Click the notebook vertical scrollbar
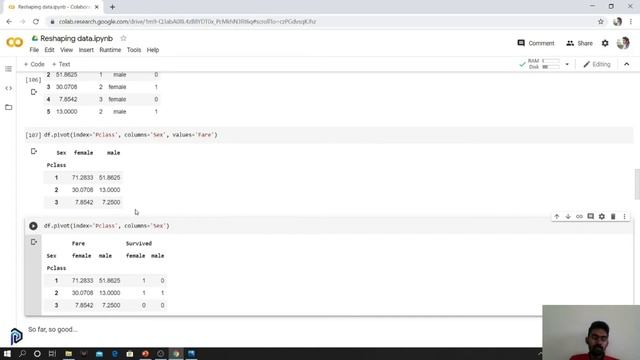The width and height of the screenshot is (640, 360). tap(637, 184)
